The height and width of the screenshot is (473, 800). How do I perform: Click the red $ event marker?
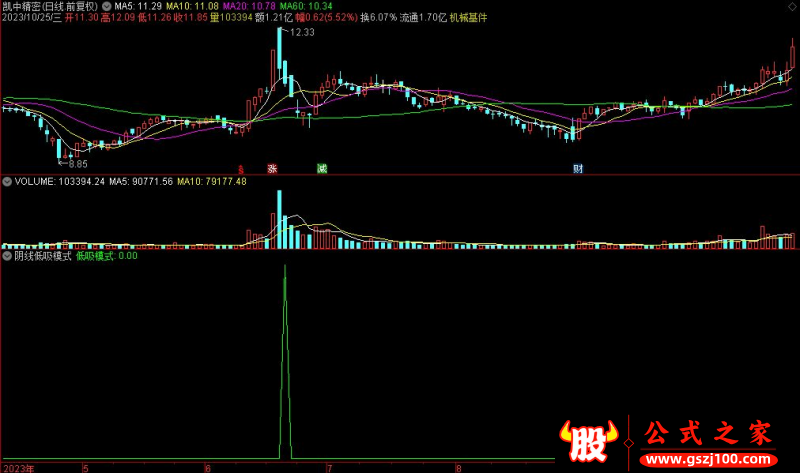(x=241, y=169)
